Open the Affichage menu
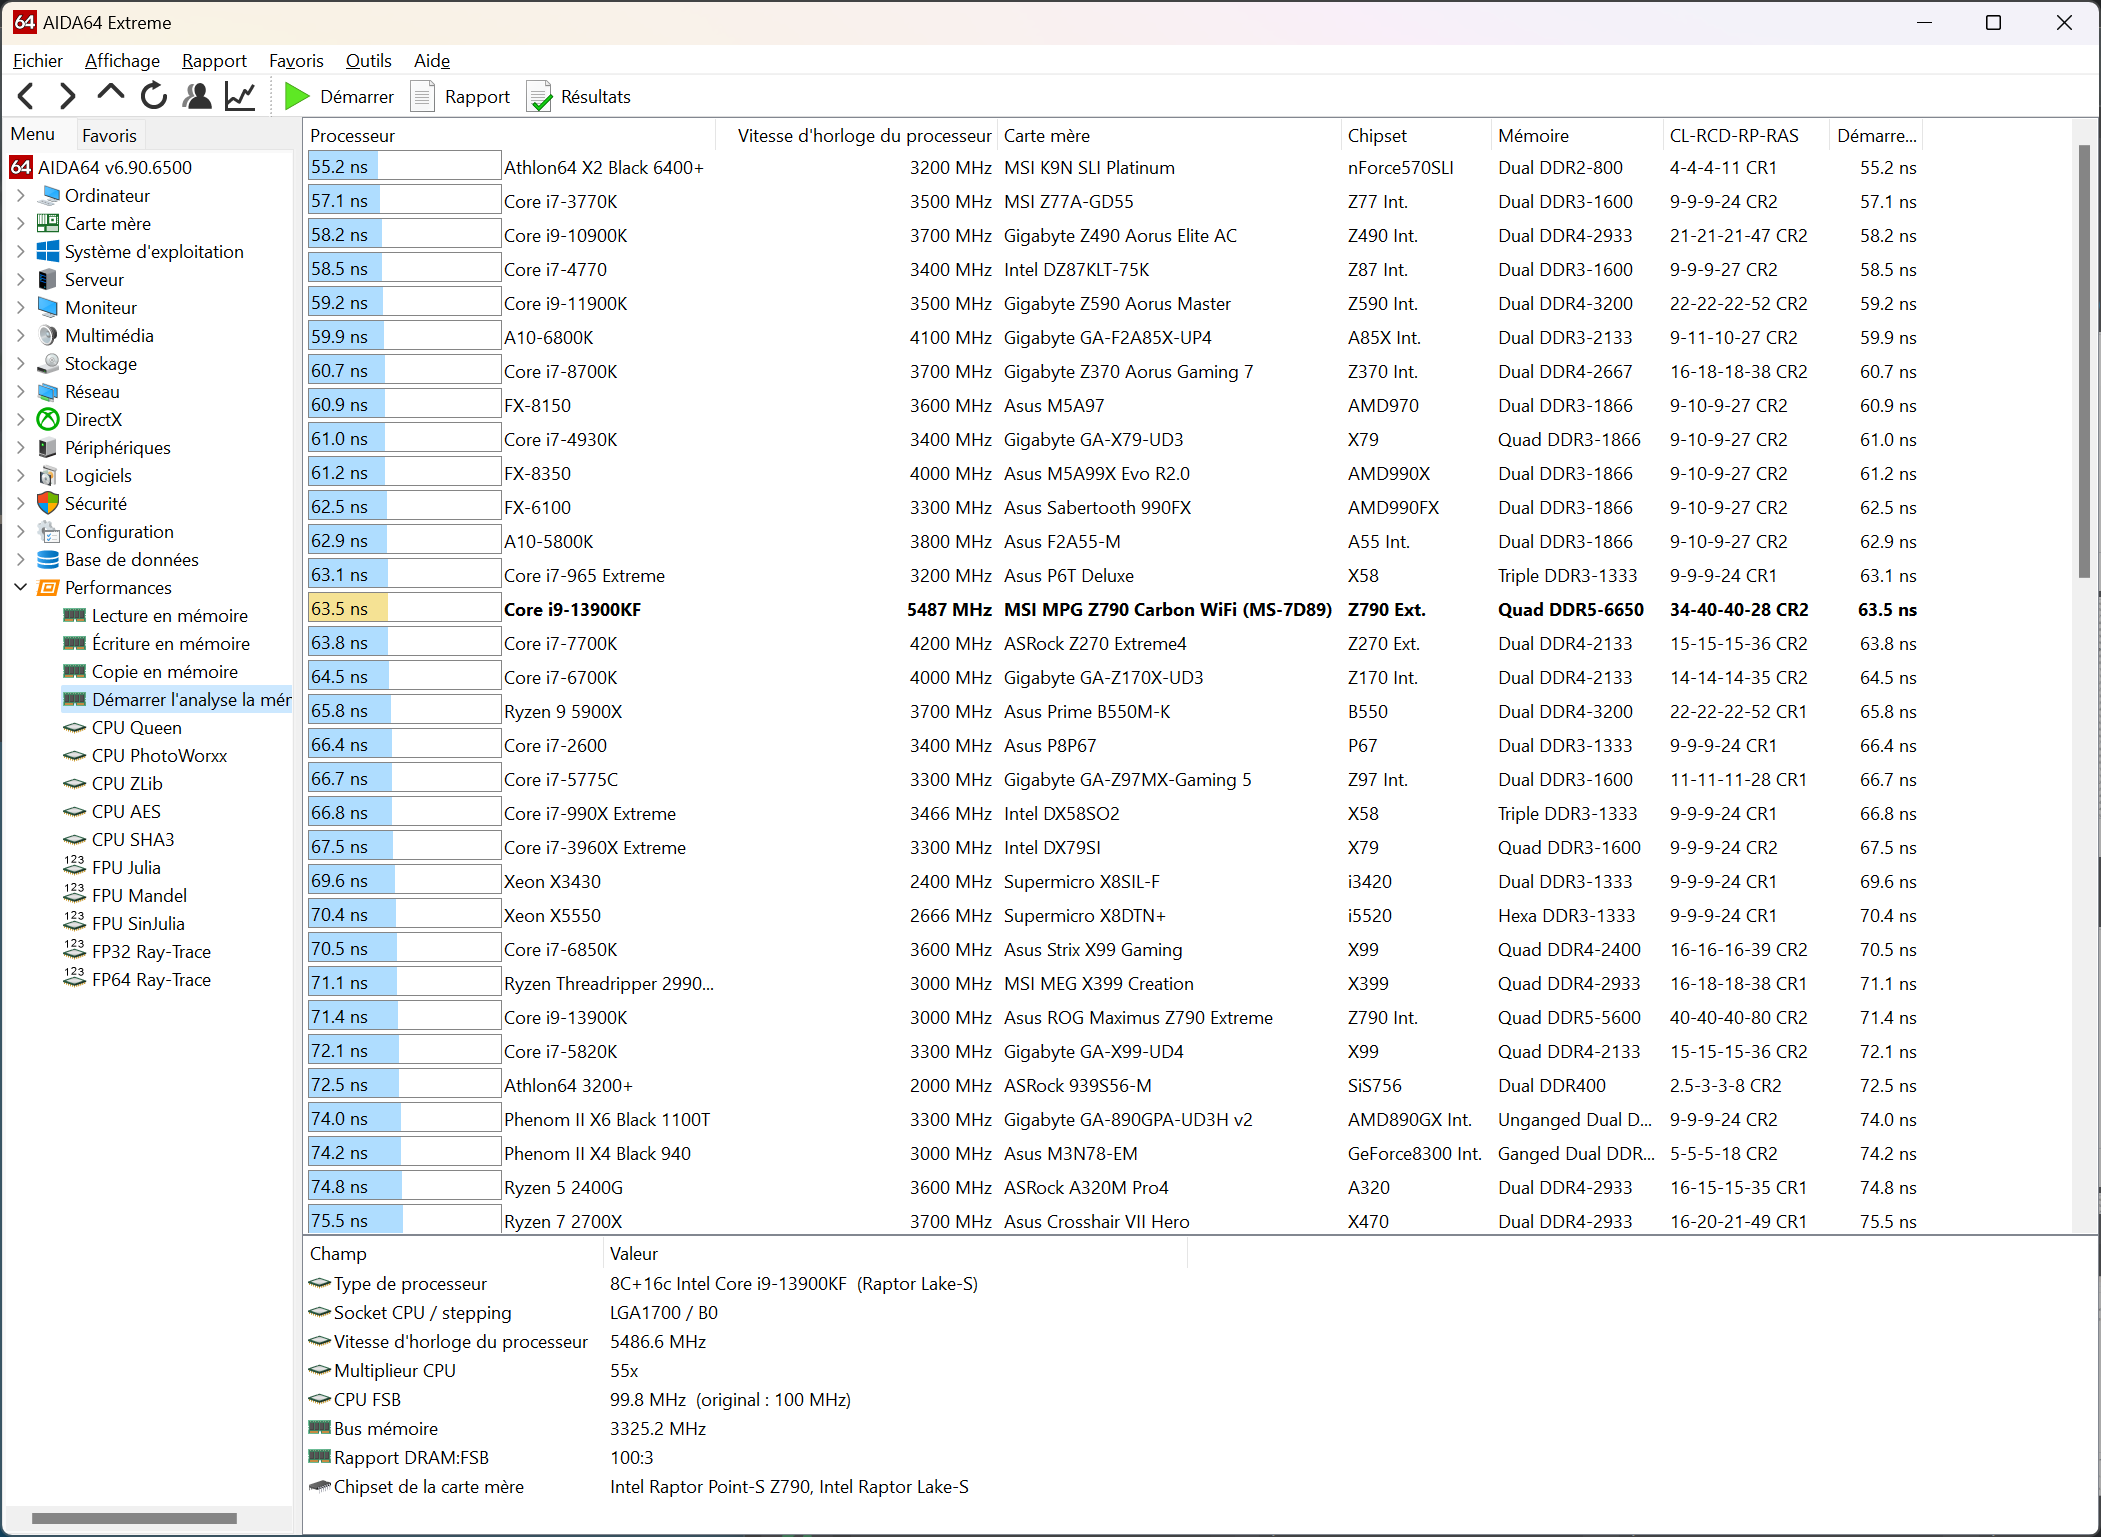The height and width of the screenshot is (1537, 2101). coord(122,61)
